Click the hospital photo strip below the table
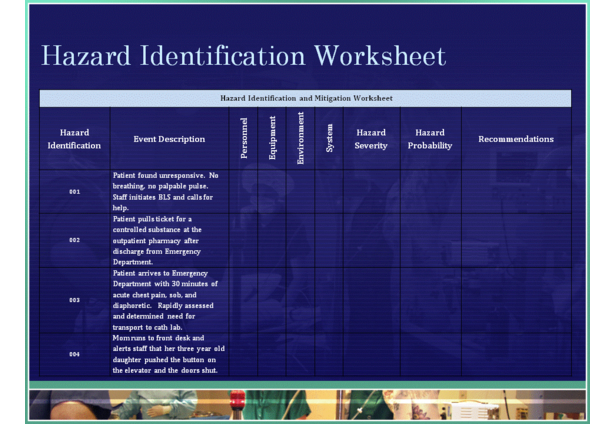 coord(308,405)
